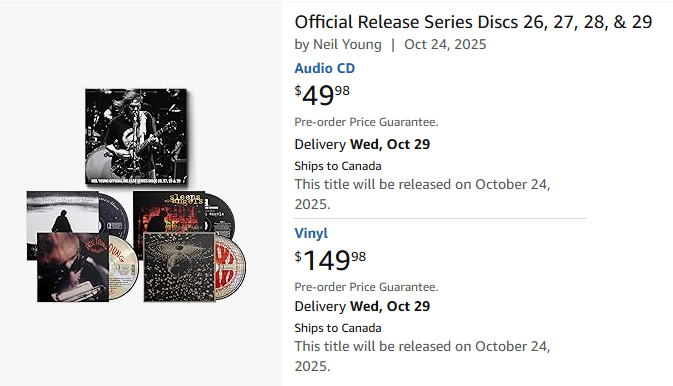
Task: Click the $149.98 Vinyl price
Action: [330, 260]
